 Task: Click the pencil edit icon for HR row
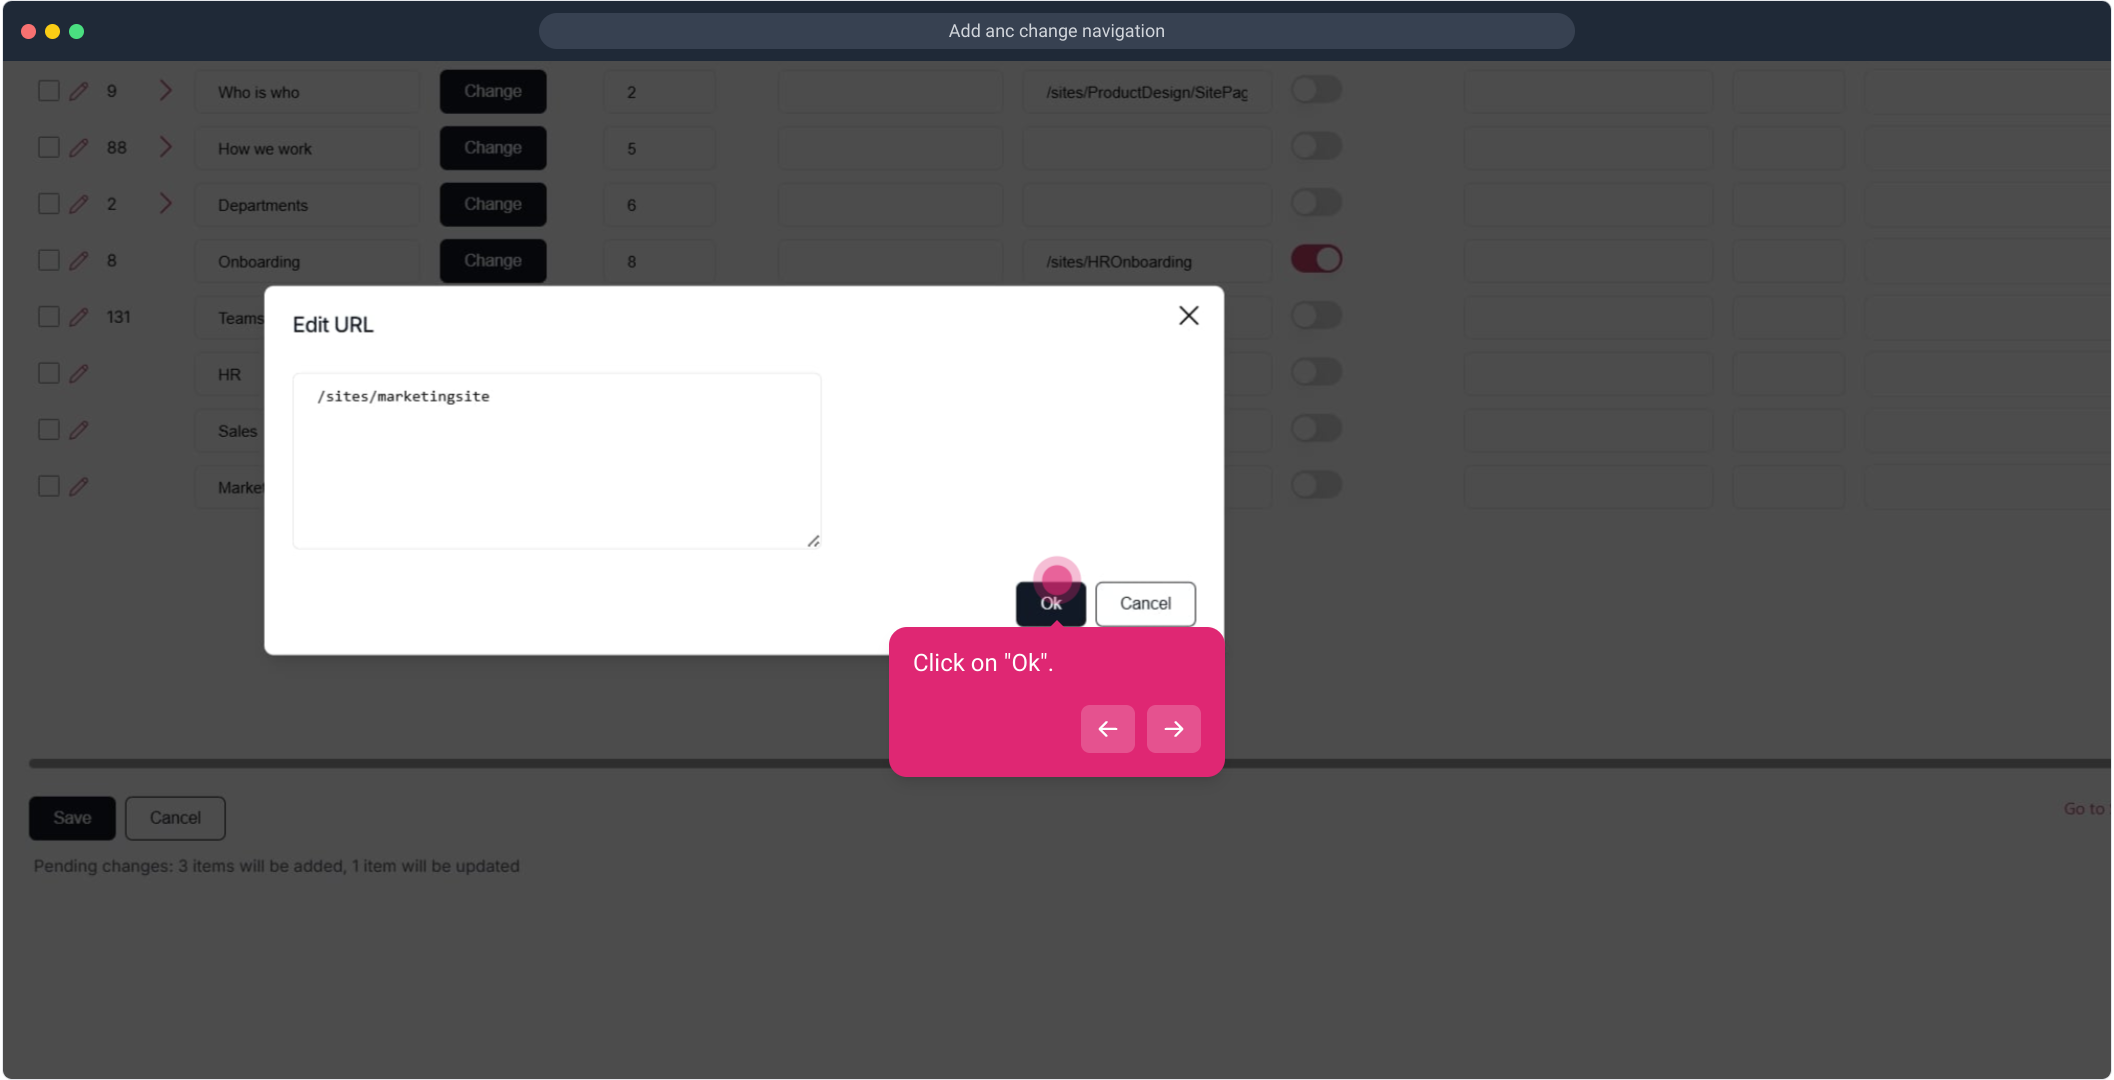point(79,374)
